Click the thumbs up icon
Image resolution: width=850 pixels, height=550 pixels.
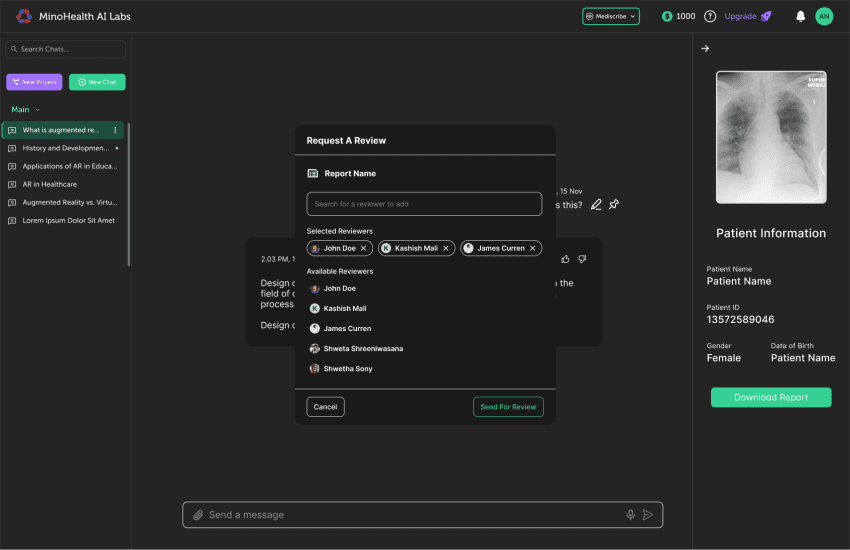click(x=565, y=259)
